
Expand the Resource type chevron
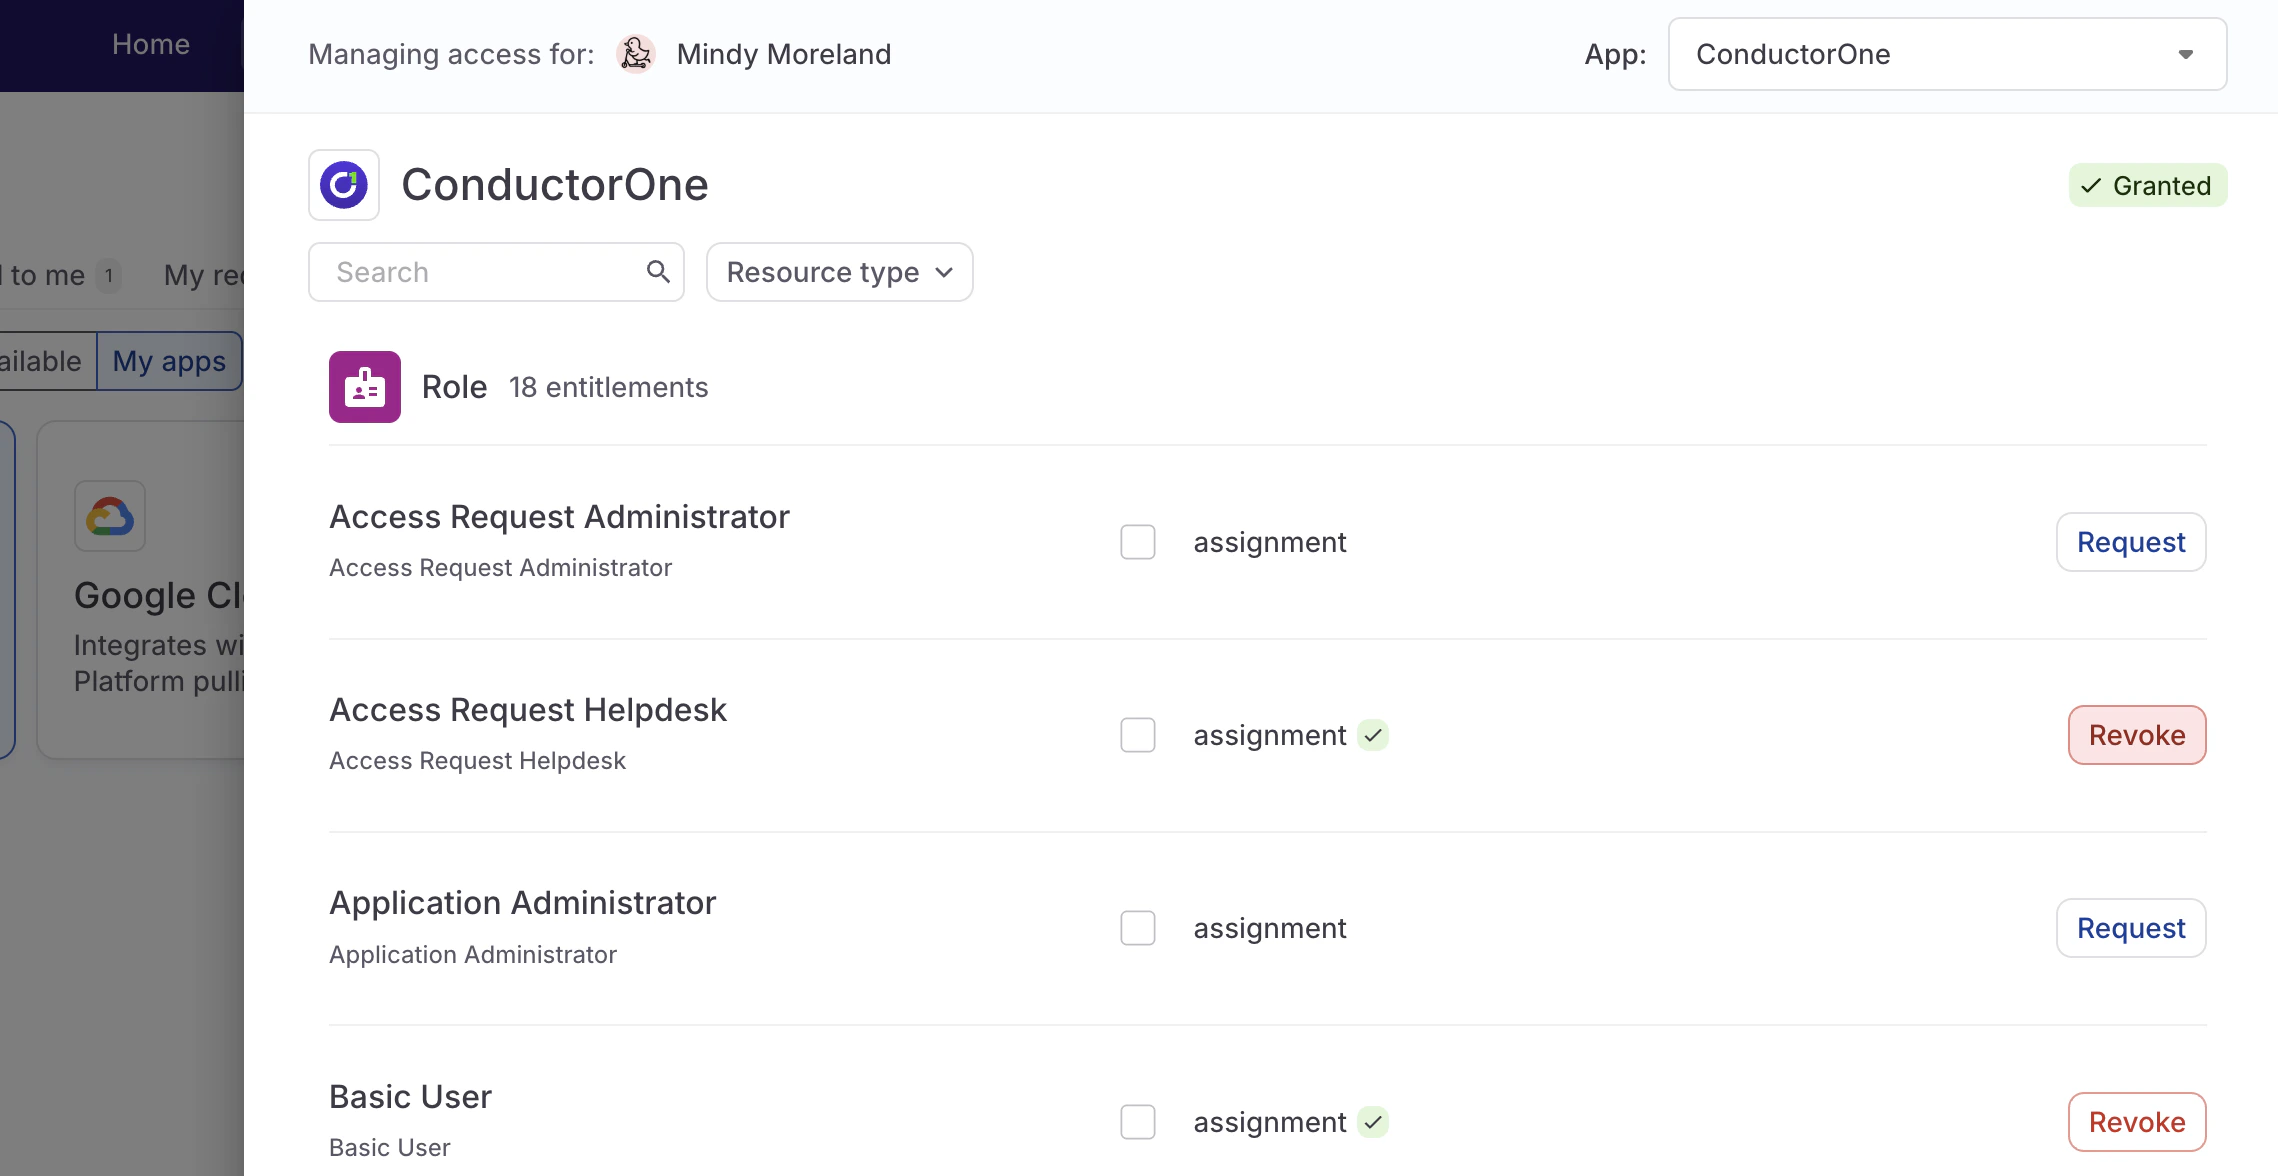coord(943,272)
